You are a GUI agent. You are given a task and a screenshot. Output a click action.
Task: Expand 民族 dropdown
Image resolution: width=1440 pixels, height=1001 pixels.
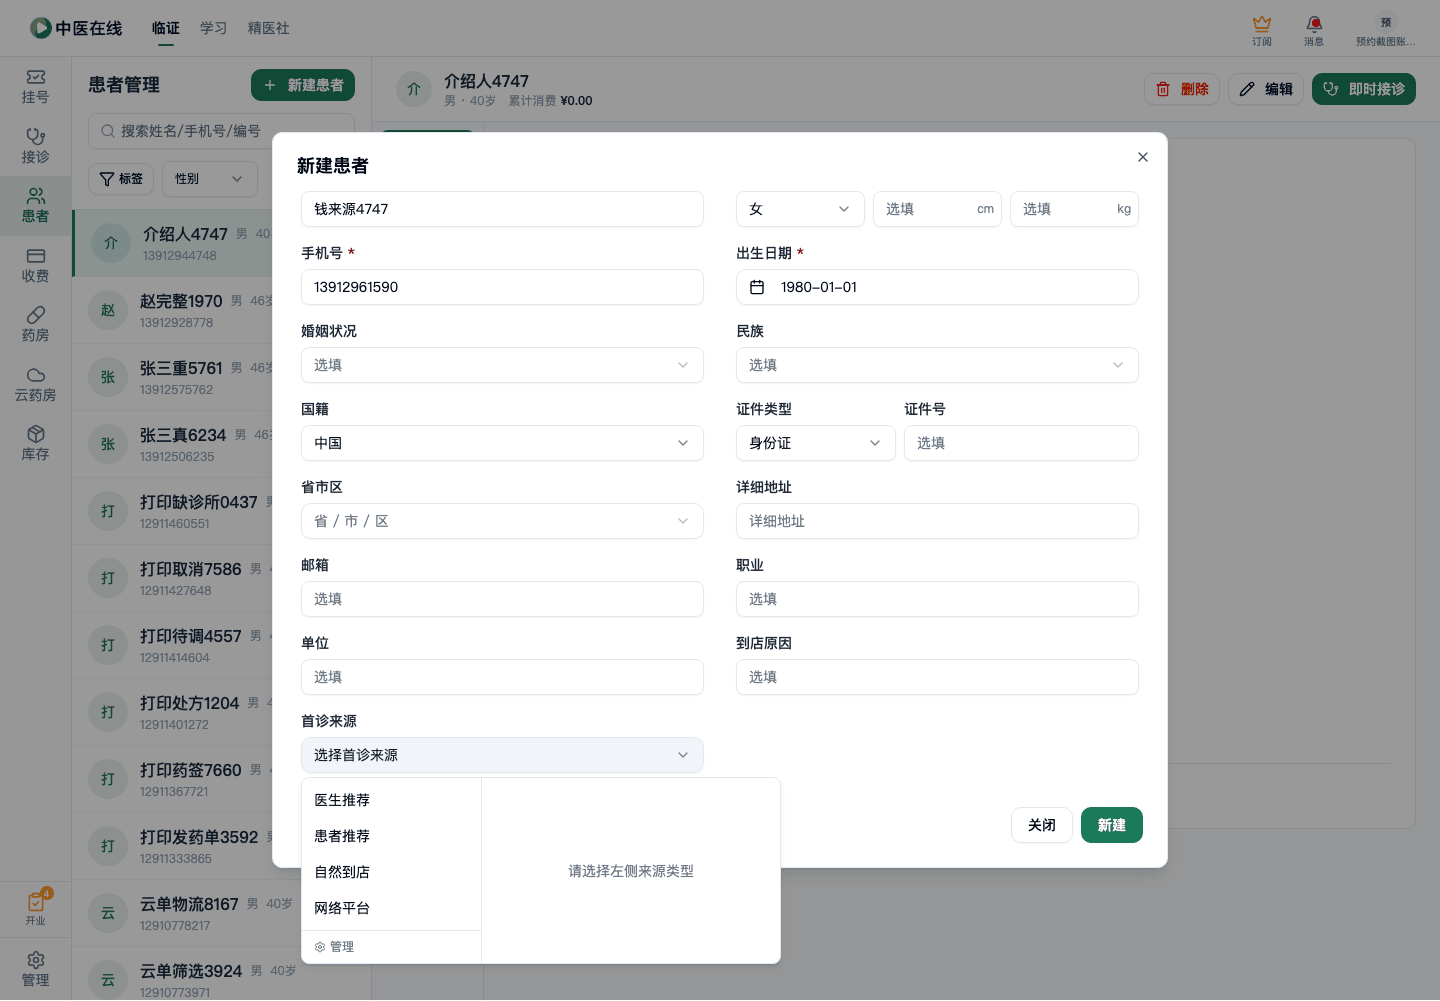937,365
